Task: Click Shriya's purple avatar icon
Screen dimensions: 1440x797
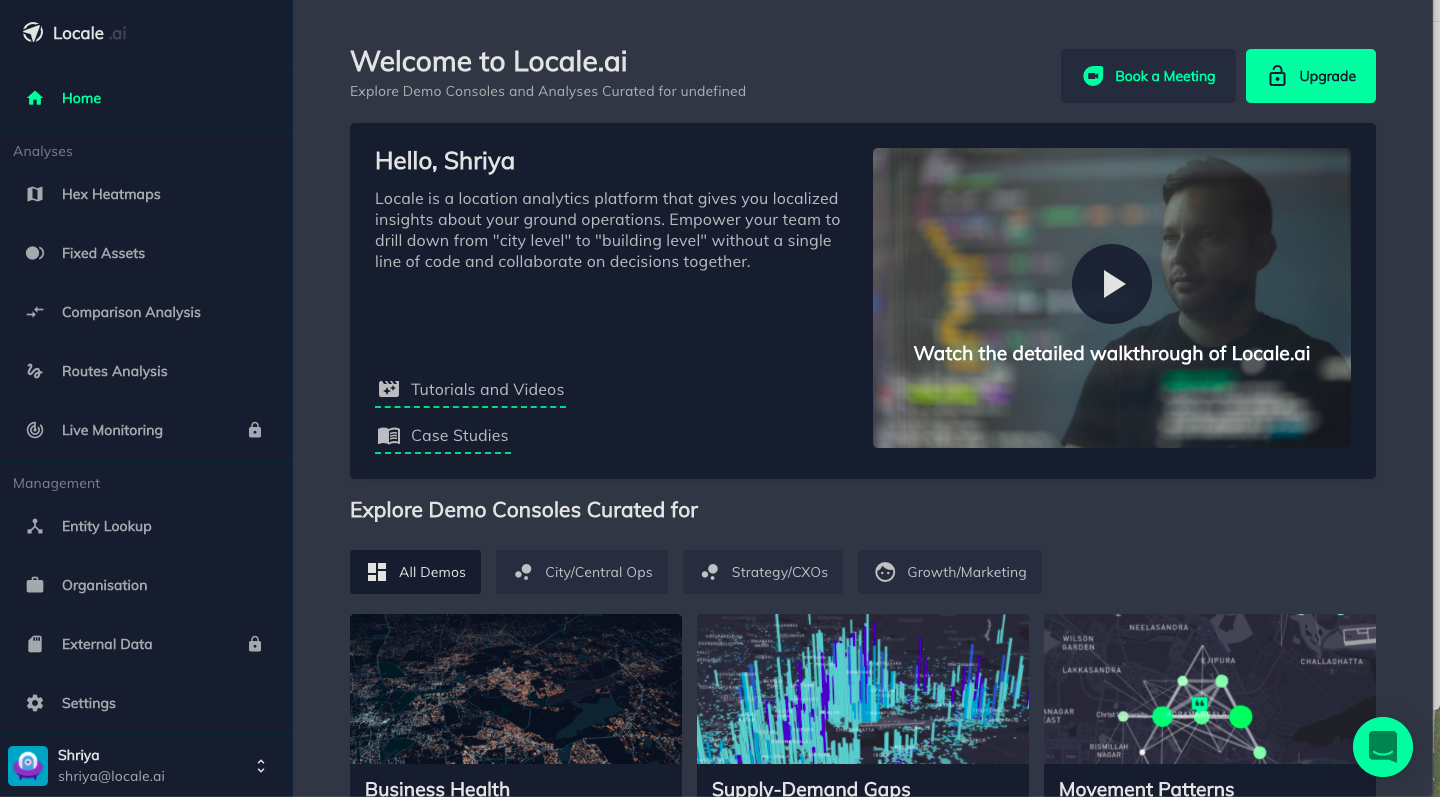Action: coord(28,766)
